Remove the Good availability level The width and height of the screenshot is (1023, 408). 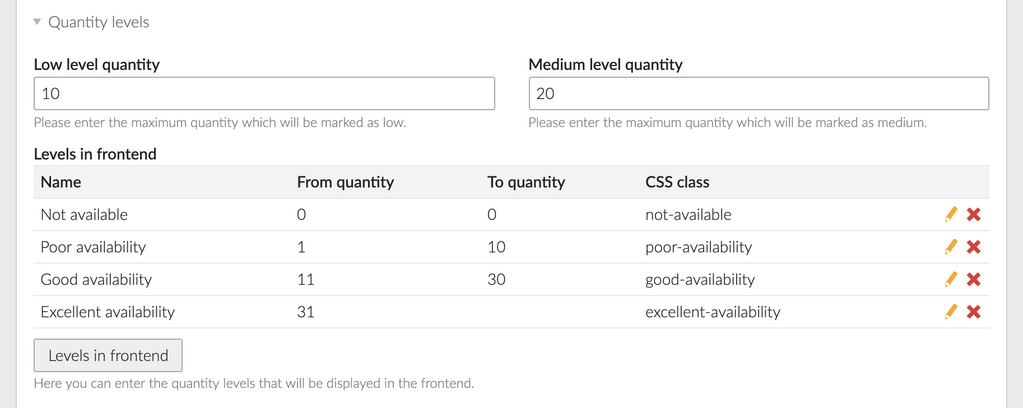pyautogui.click(x=973, y=279)
